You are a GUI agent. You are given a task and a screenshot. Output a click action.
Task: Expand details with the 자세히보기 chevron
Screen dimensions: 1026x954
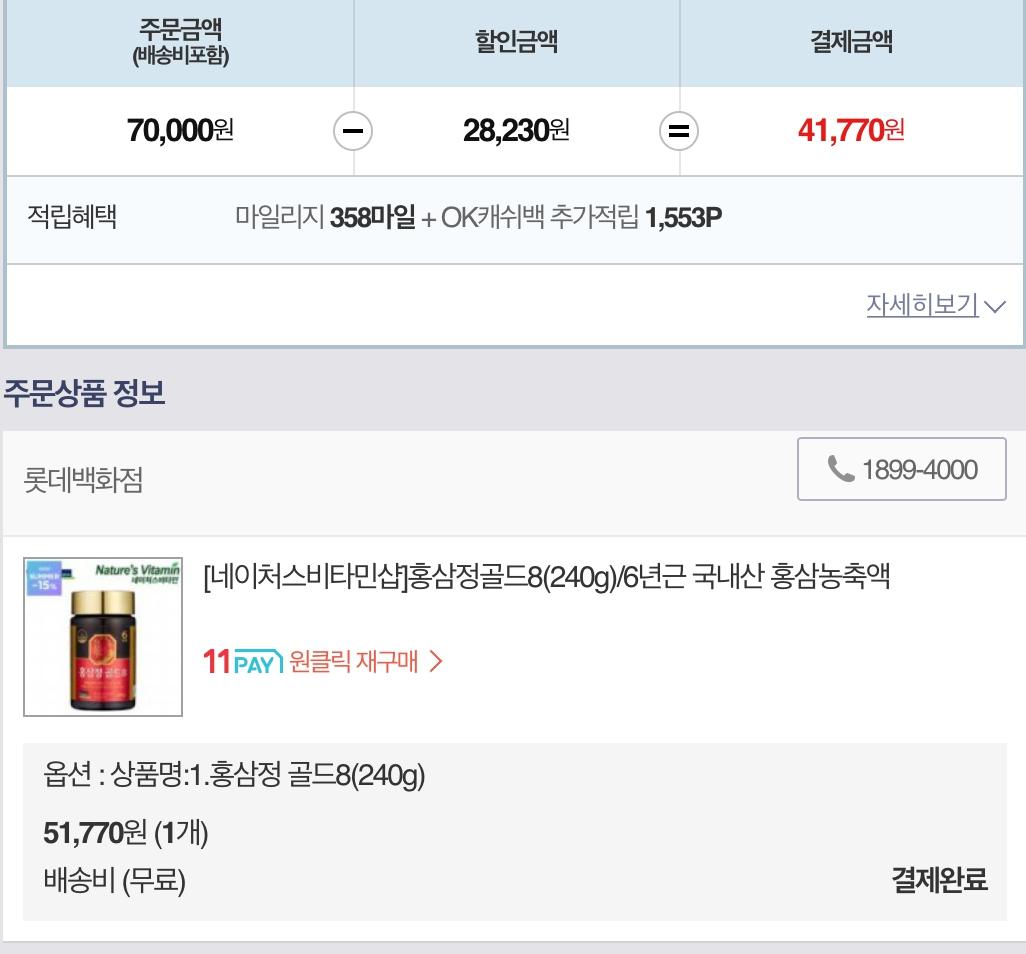(x=994, y=306)
